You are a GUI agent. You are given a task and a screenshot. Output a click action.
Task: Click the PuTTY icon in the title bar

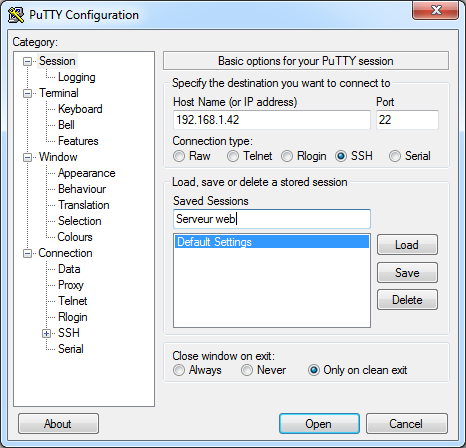pyautogui.click(x=16, y=15)
